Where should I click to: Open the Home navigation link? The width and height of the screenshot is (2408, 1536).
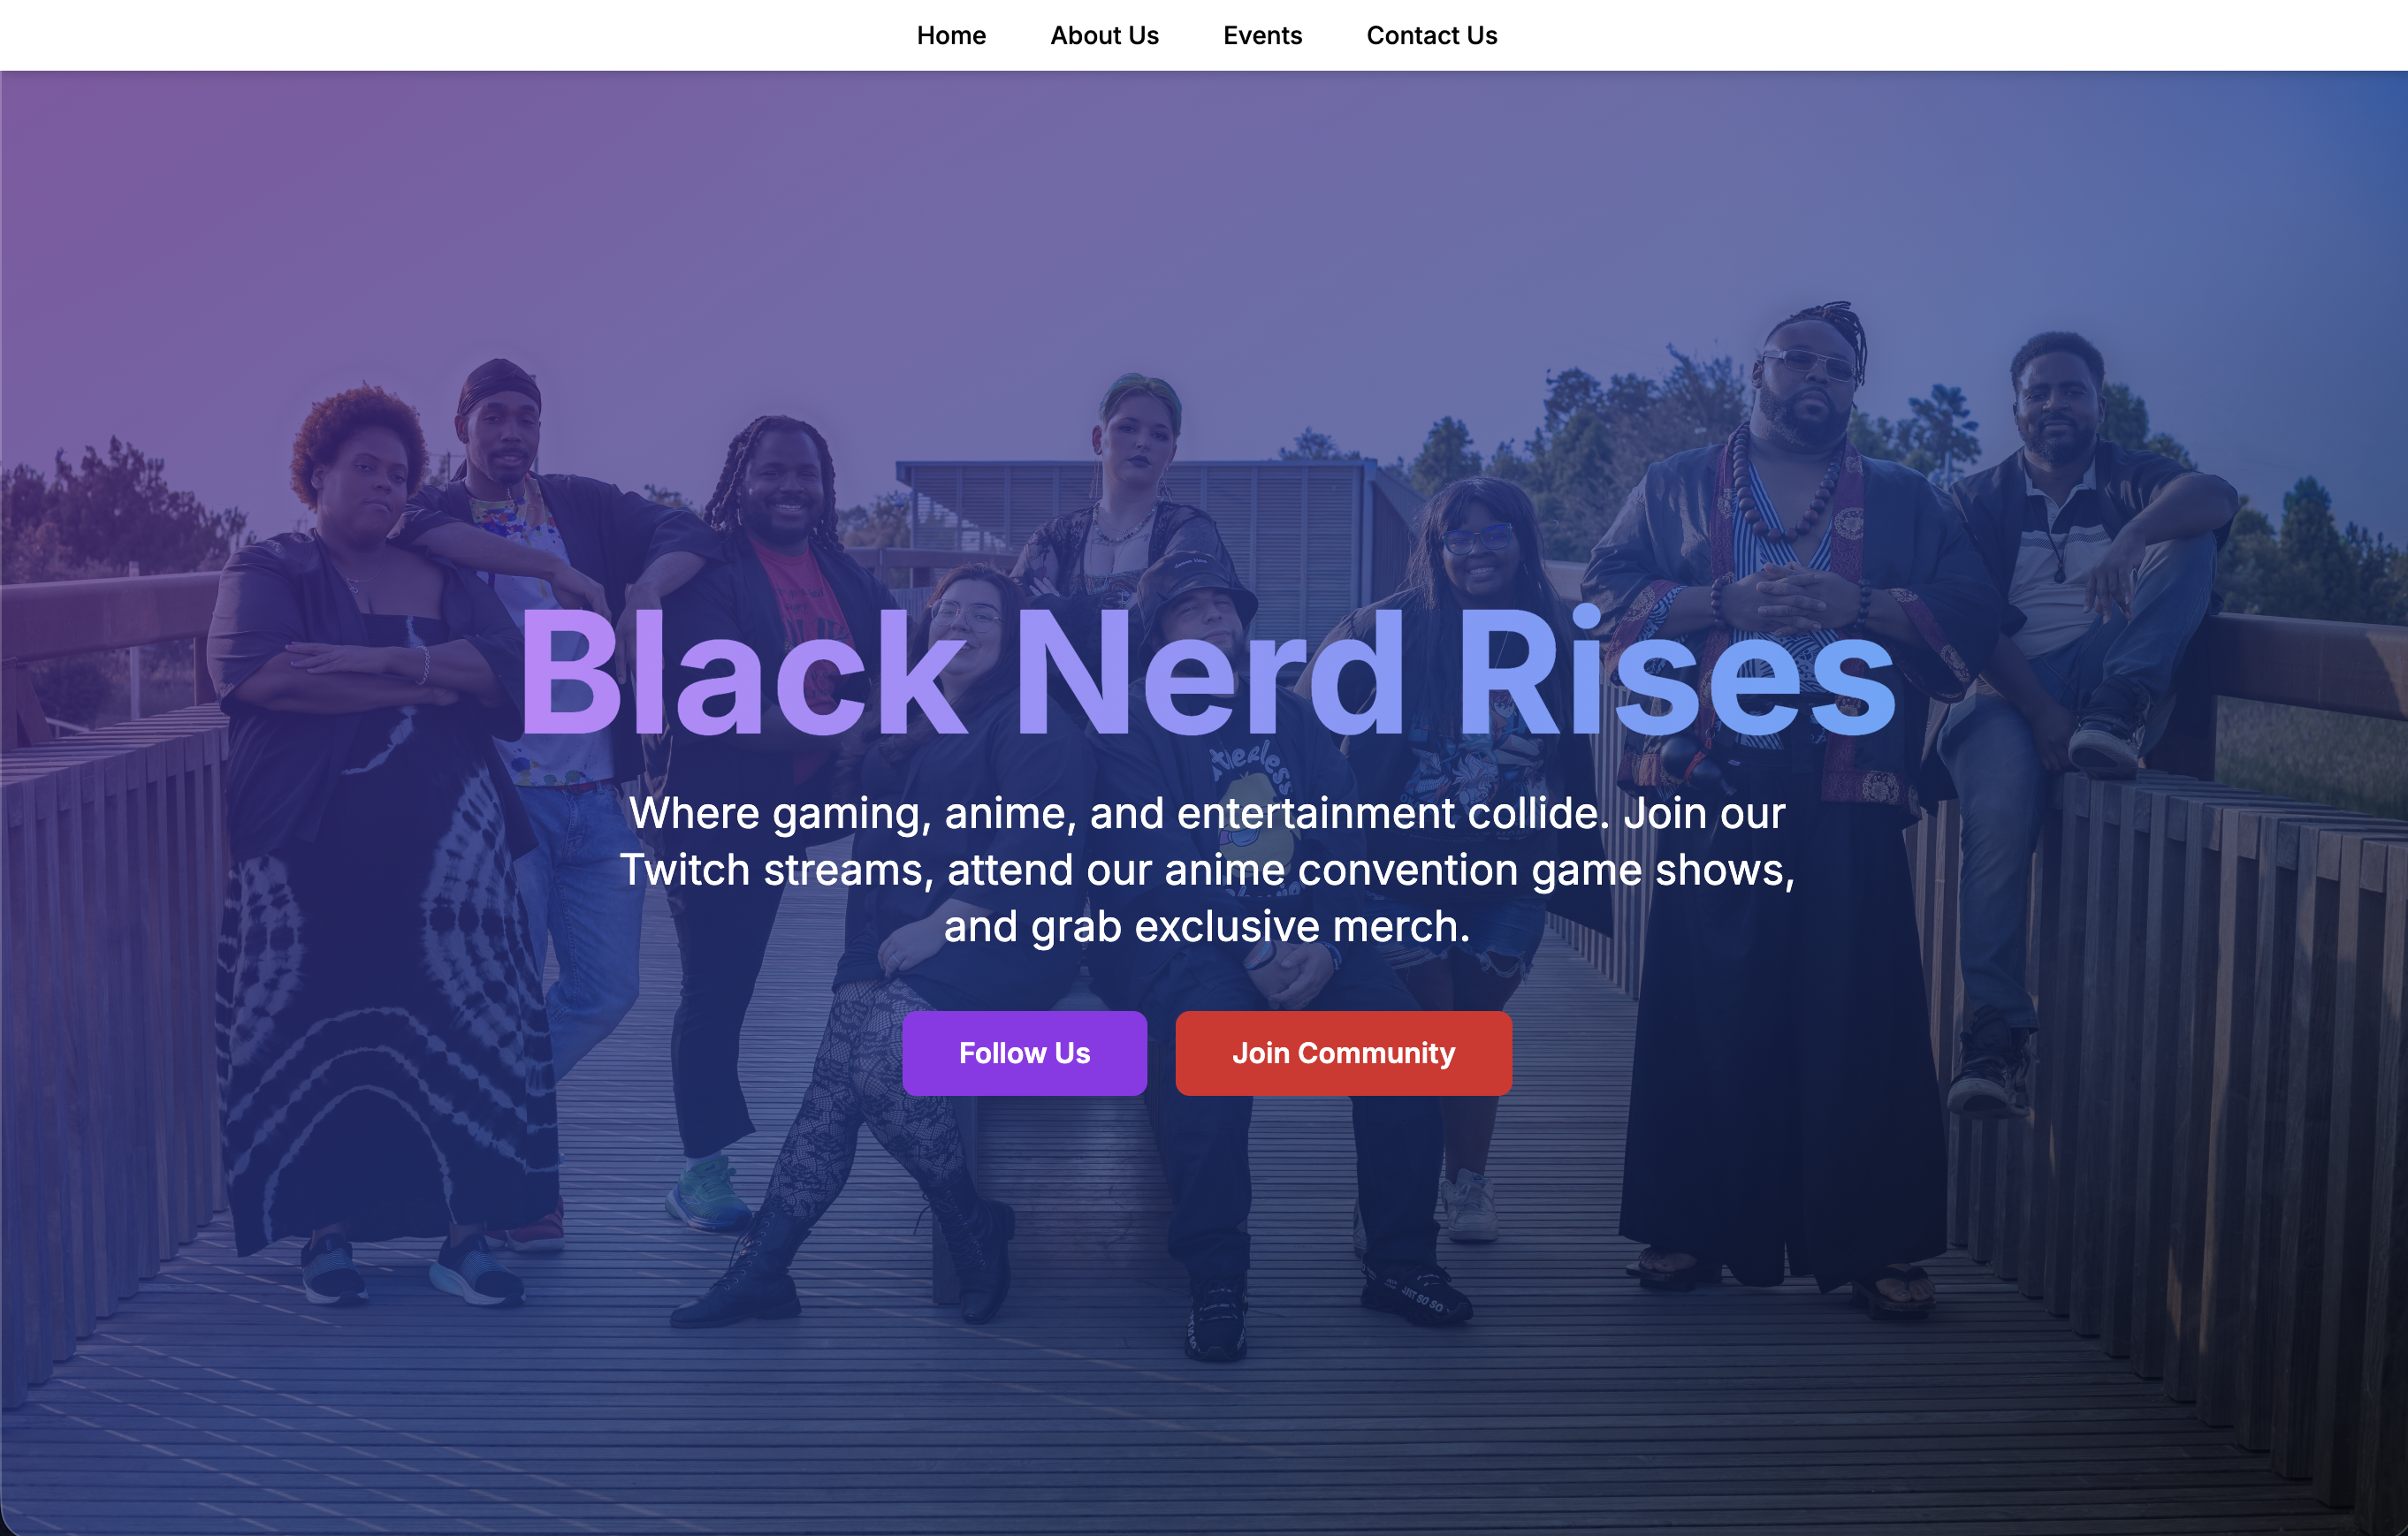(951, 35)
